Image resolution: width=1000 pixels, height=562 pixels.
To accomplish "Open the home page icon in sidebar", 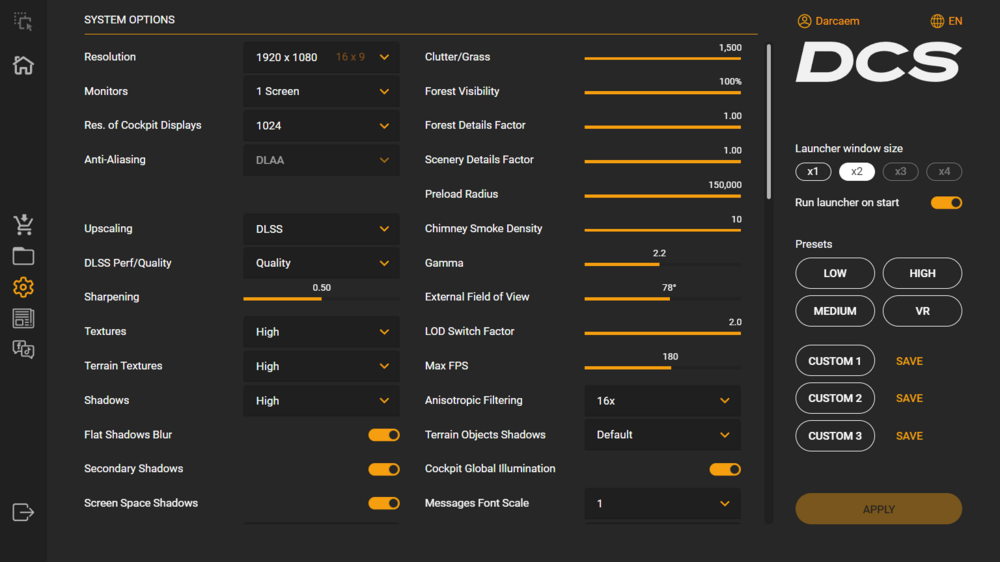I will click(x=23, y=65).
